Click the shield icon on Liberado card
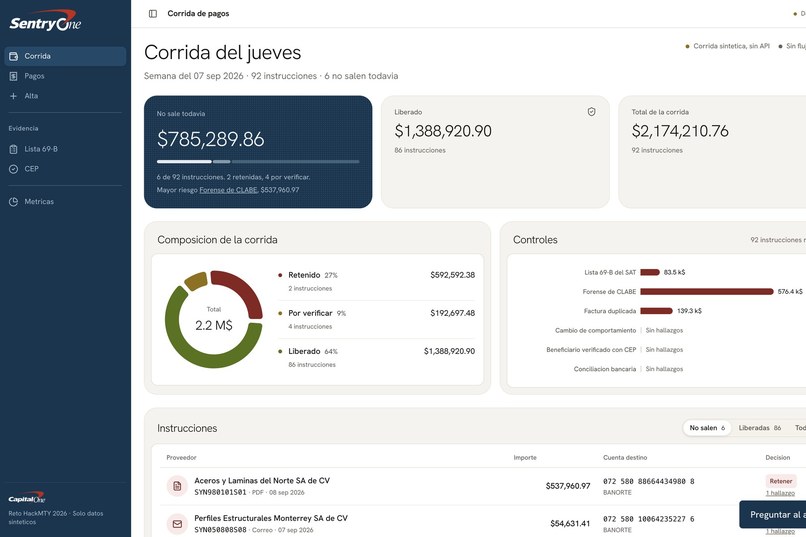 (592, 112)
